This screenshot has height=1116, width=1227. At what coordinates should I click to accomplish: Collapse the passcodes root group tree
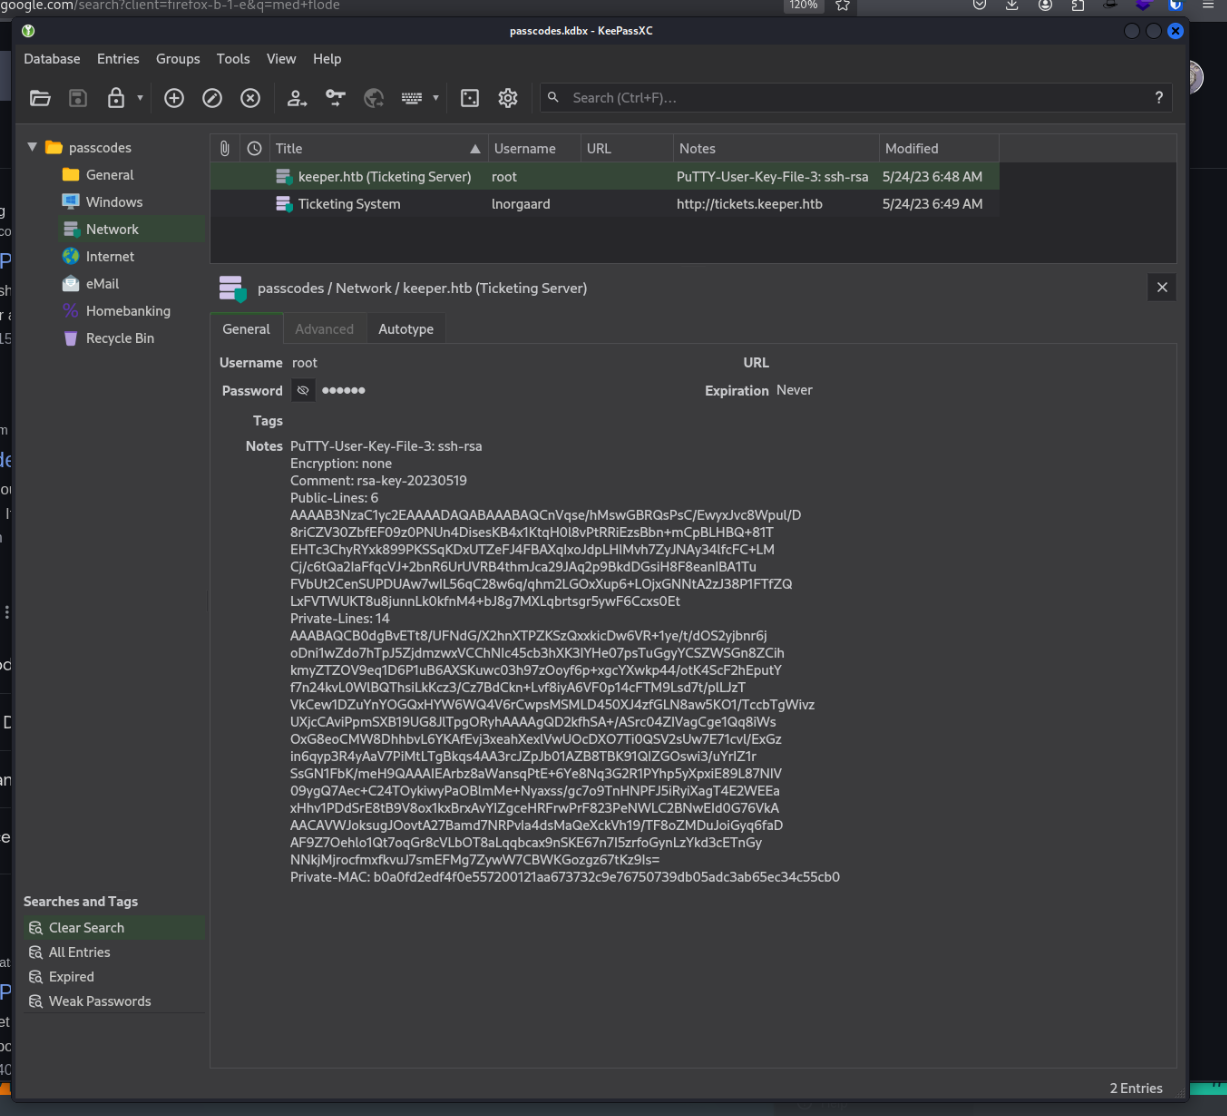(32, 147)
